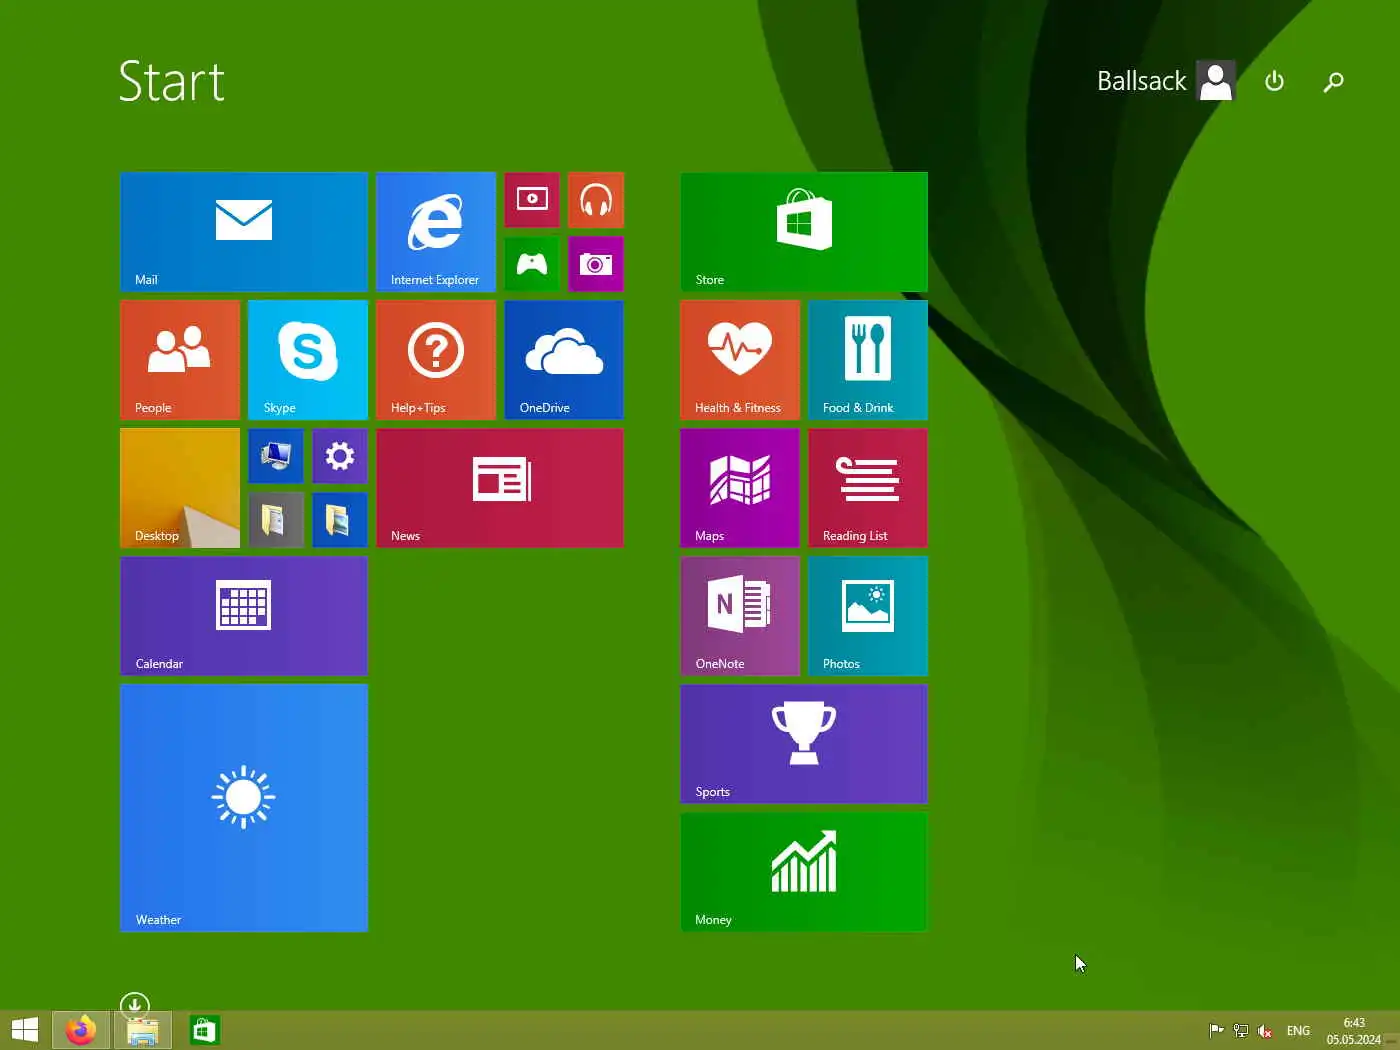Open the Search magnifier button
Viewport: 1400px width, 1050px height.
point(1333,81)
